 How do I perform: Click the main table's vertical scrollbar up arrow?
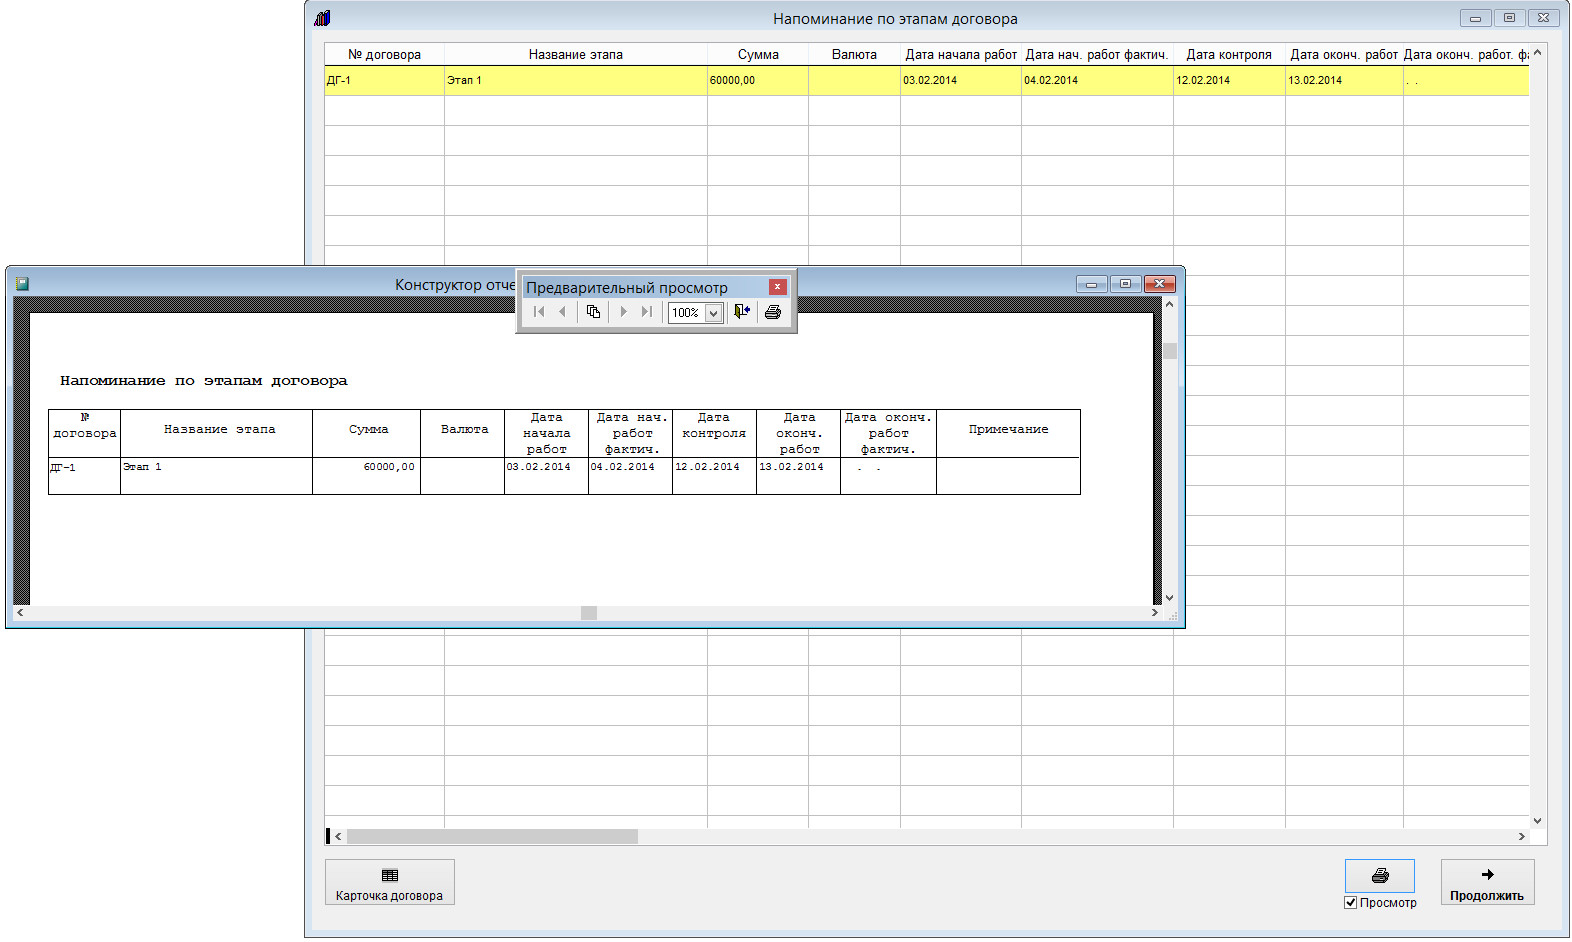point(1537,52)
